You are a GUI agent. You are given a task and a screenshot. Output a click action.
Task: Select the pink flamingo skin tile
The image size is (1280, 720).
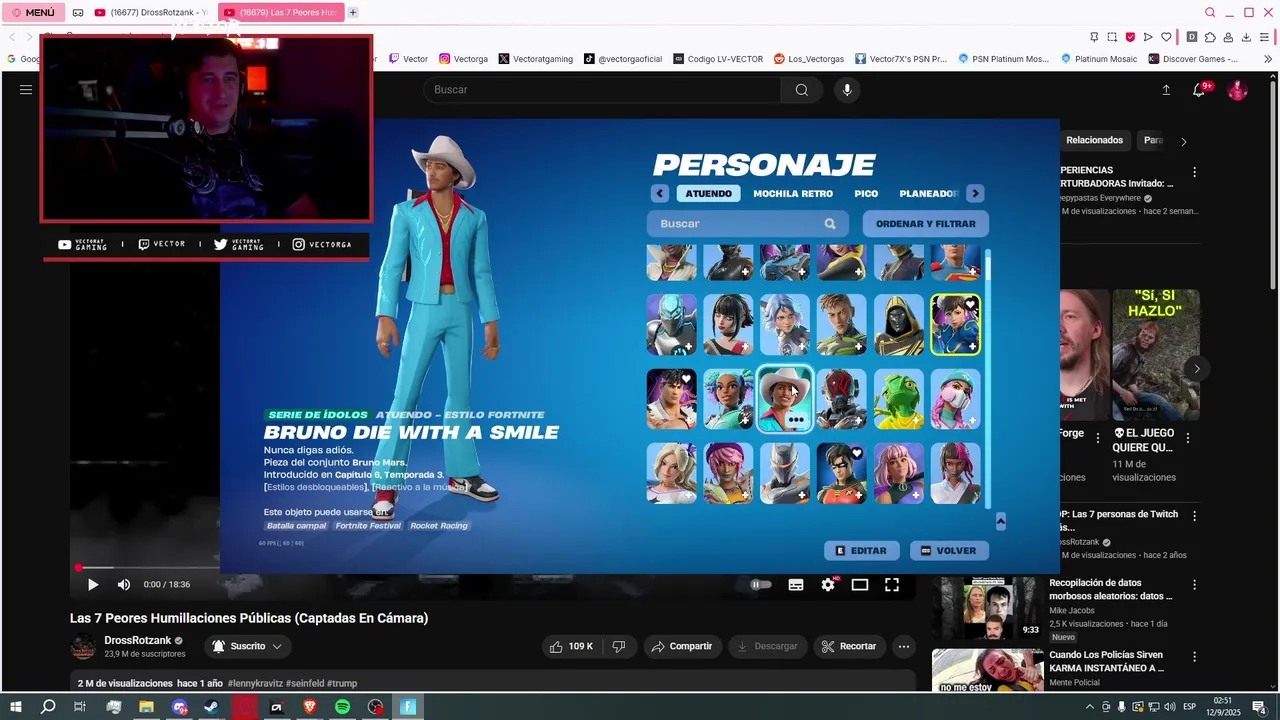(x=956, y=399)
